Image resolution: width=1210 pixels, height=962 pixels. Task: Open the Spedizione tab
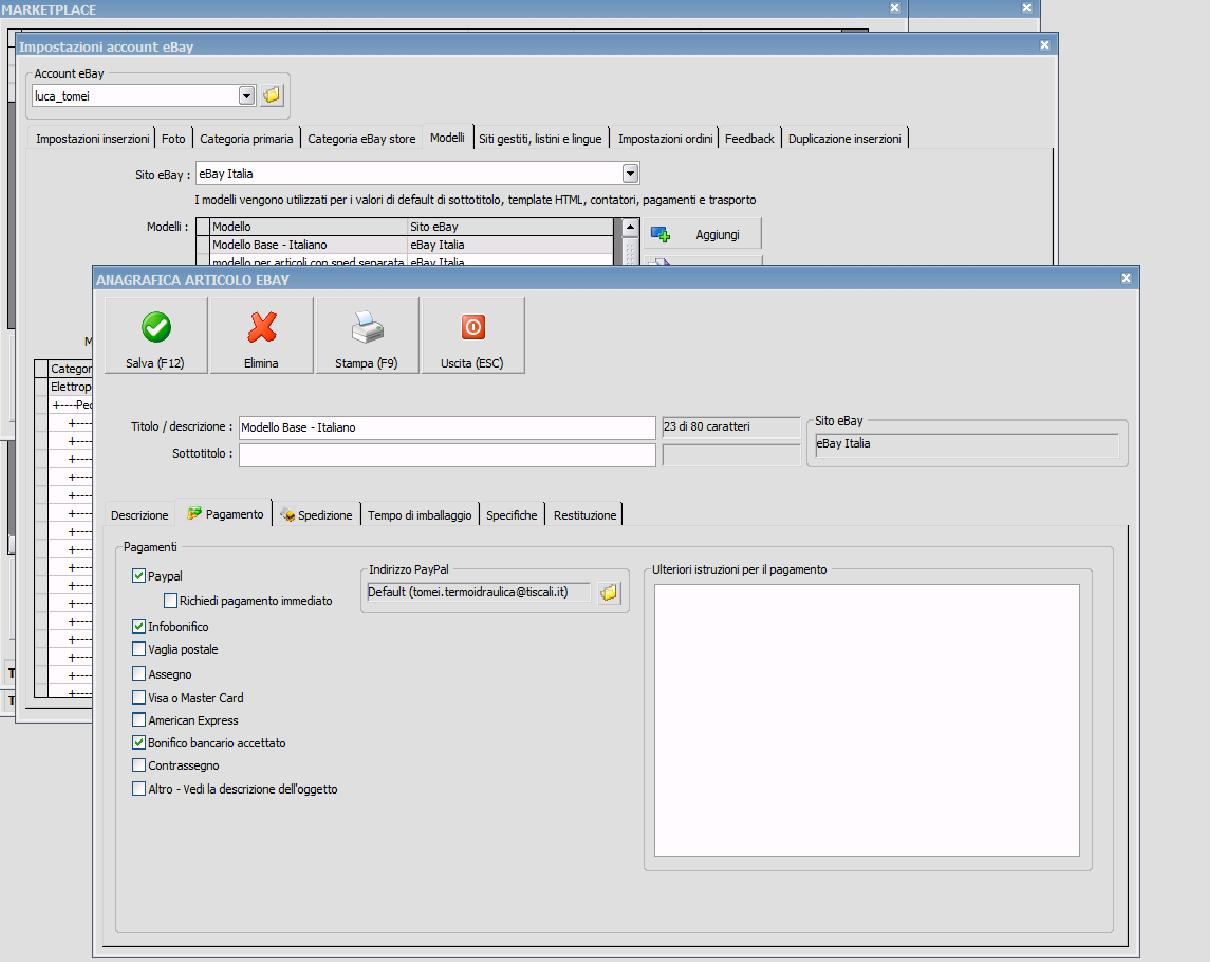[317, 515]
